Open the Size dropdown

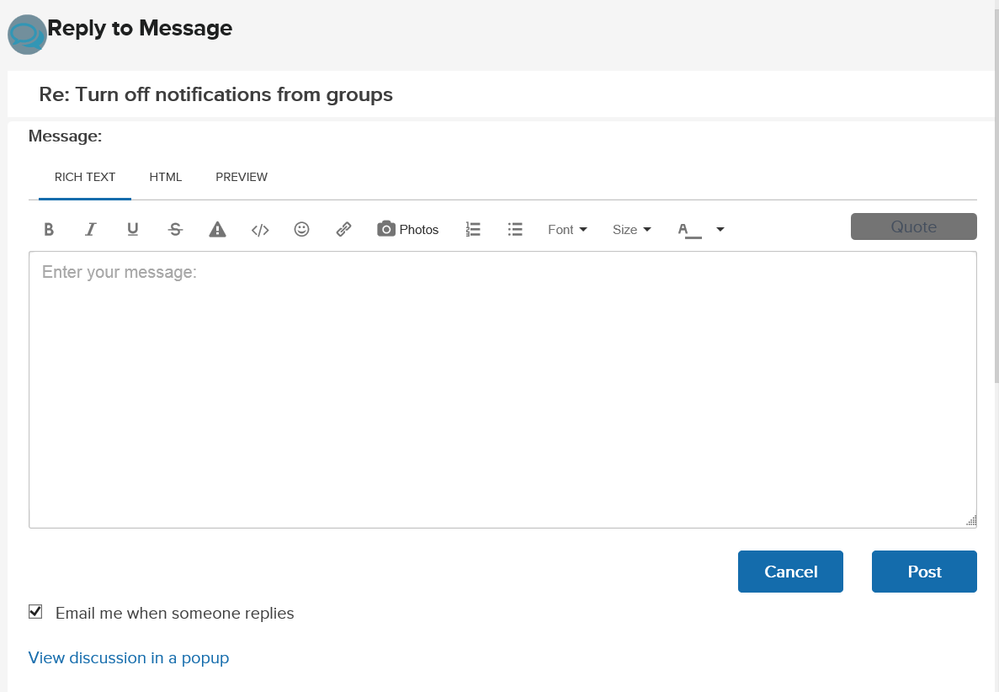point(631,229)
